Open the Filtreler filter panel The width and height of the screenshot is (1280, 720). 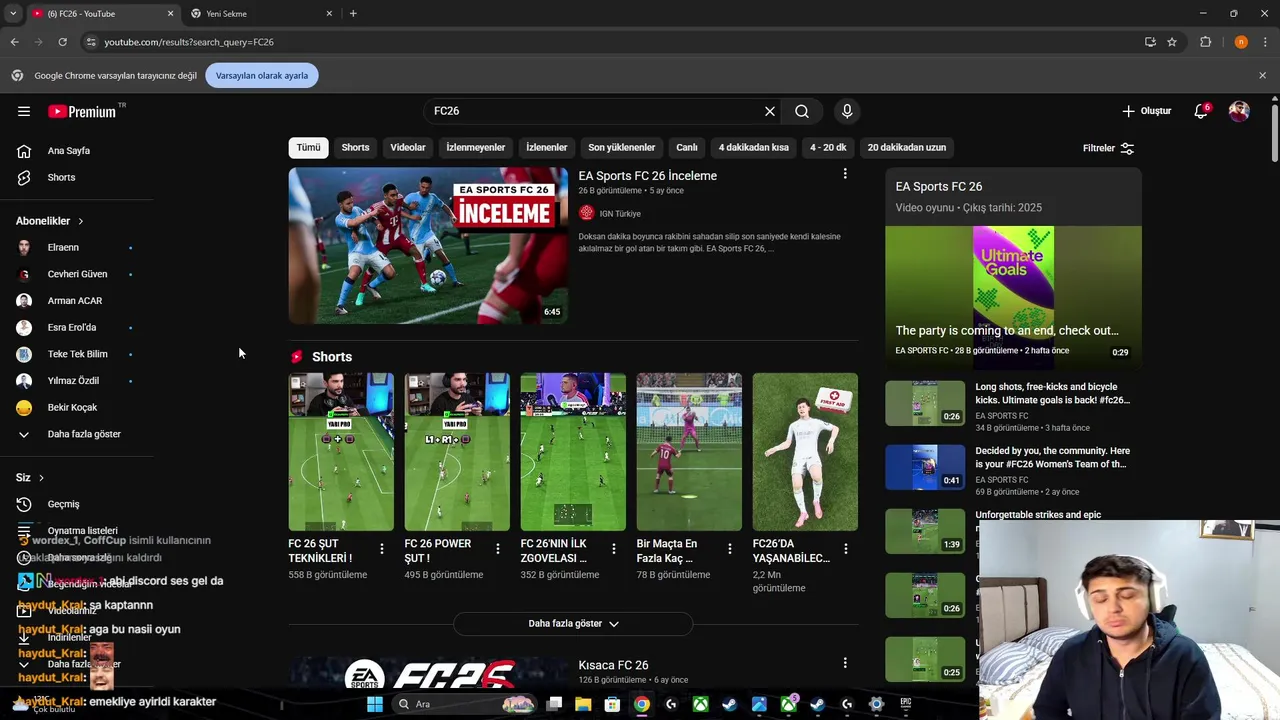(1108, 148)
